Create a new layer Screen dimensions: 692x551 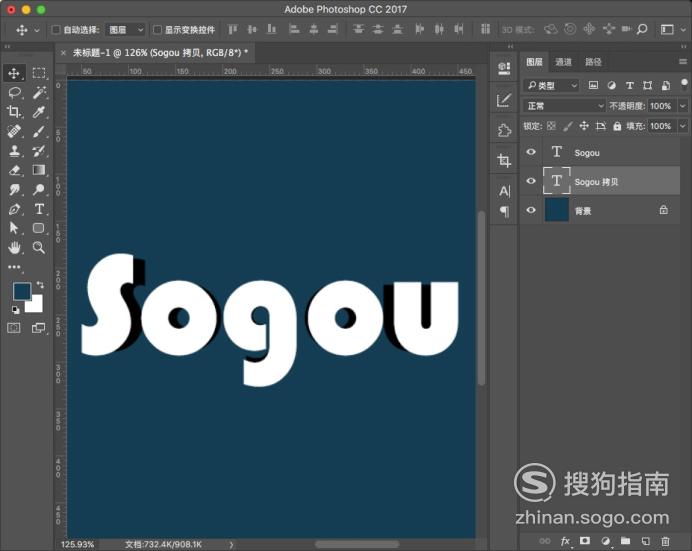coord(646,541)
